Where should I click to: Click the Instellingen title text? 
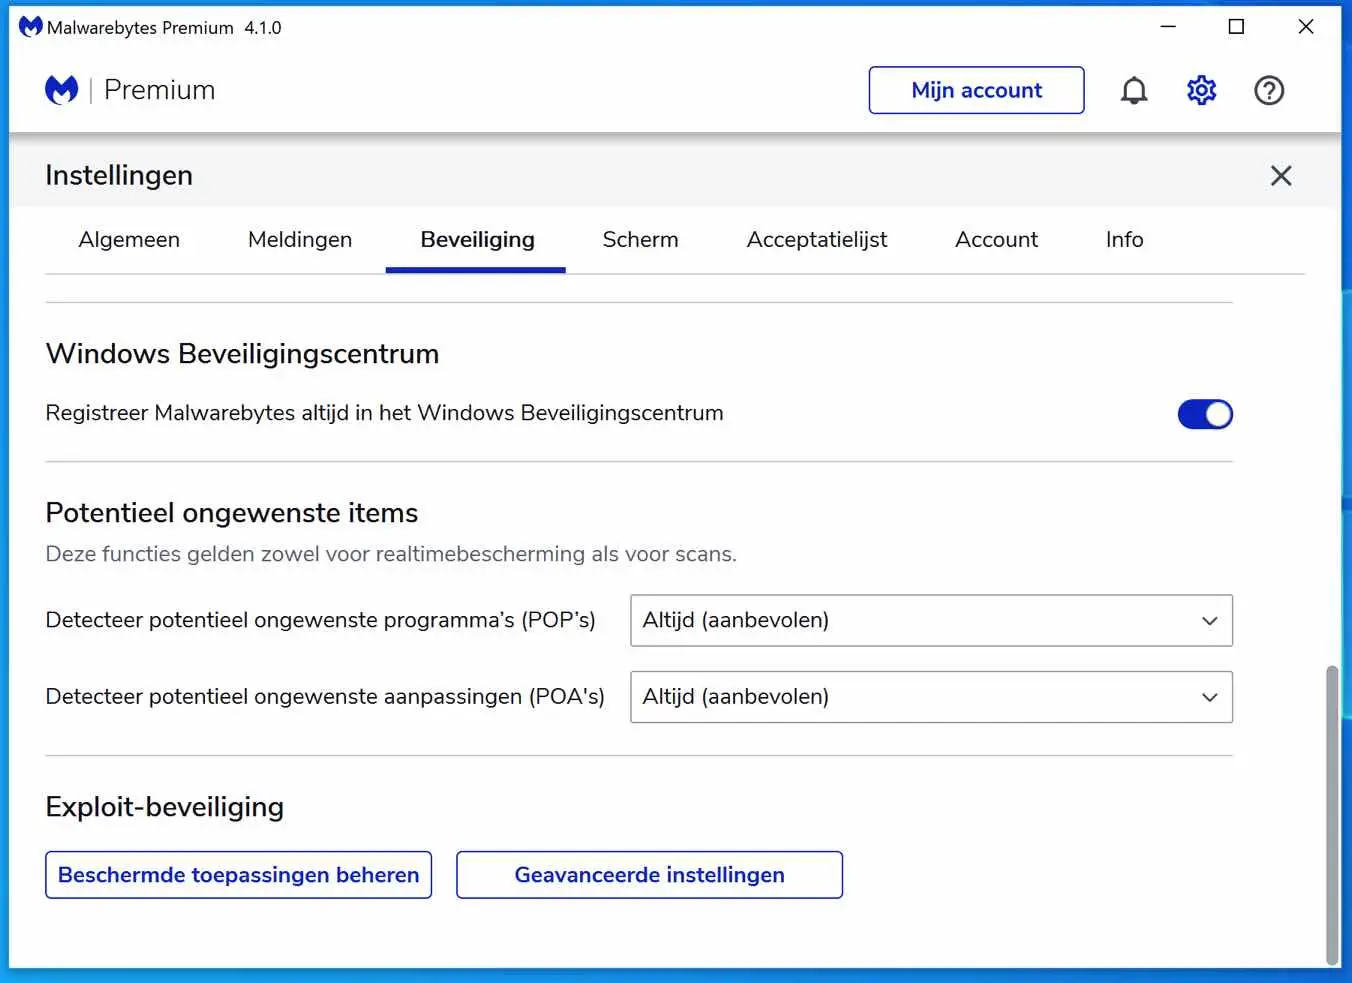119,176
